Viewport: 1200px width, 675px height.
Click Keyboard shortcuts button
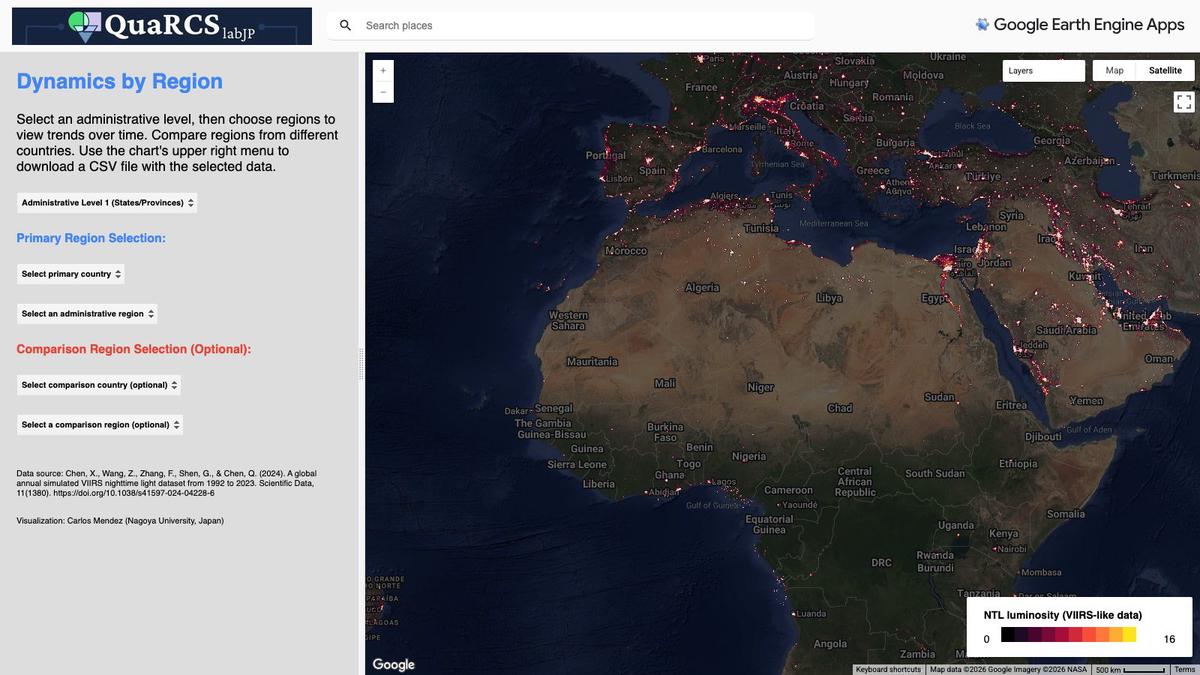tap(889, 669)
